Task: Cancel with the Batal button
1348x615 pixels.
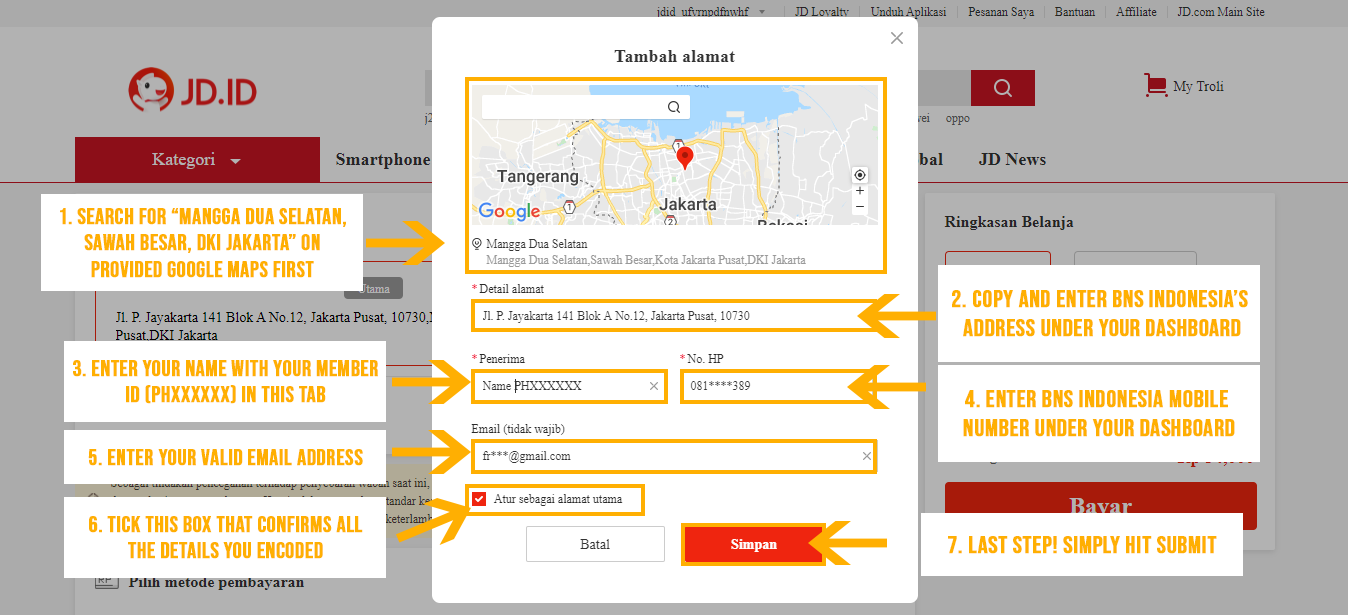Action: 595,544
